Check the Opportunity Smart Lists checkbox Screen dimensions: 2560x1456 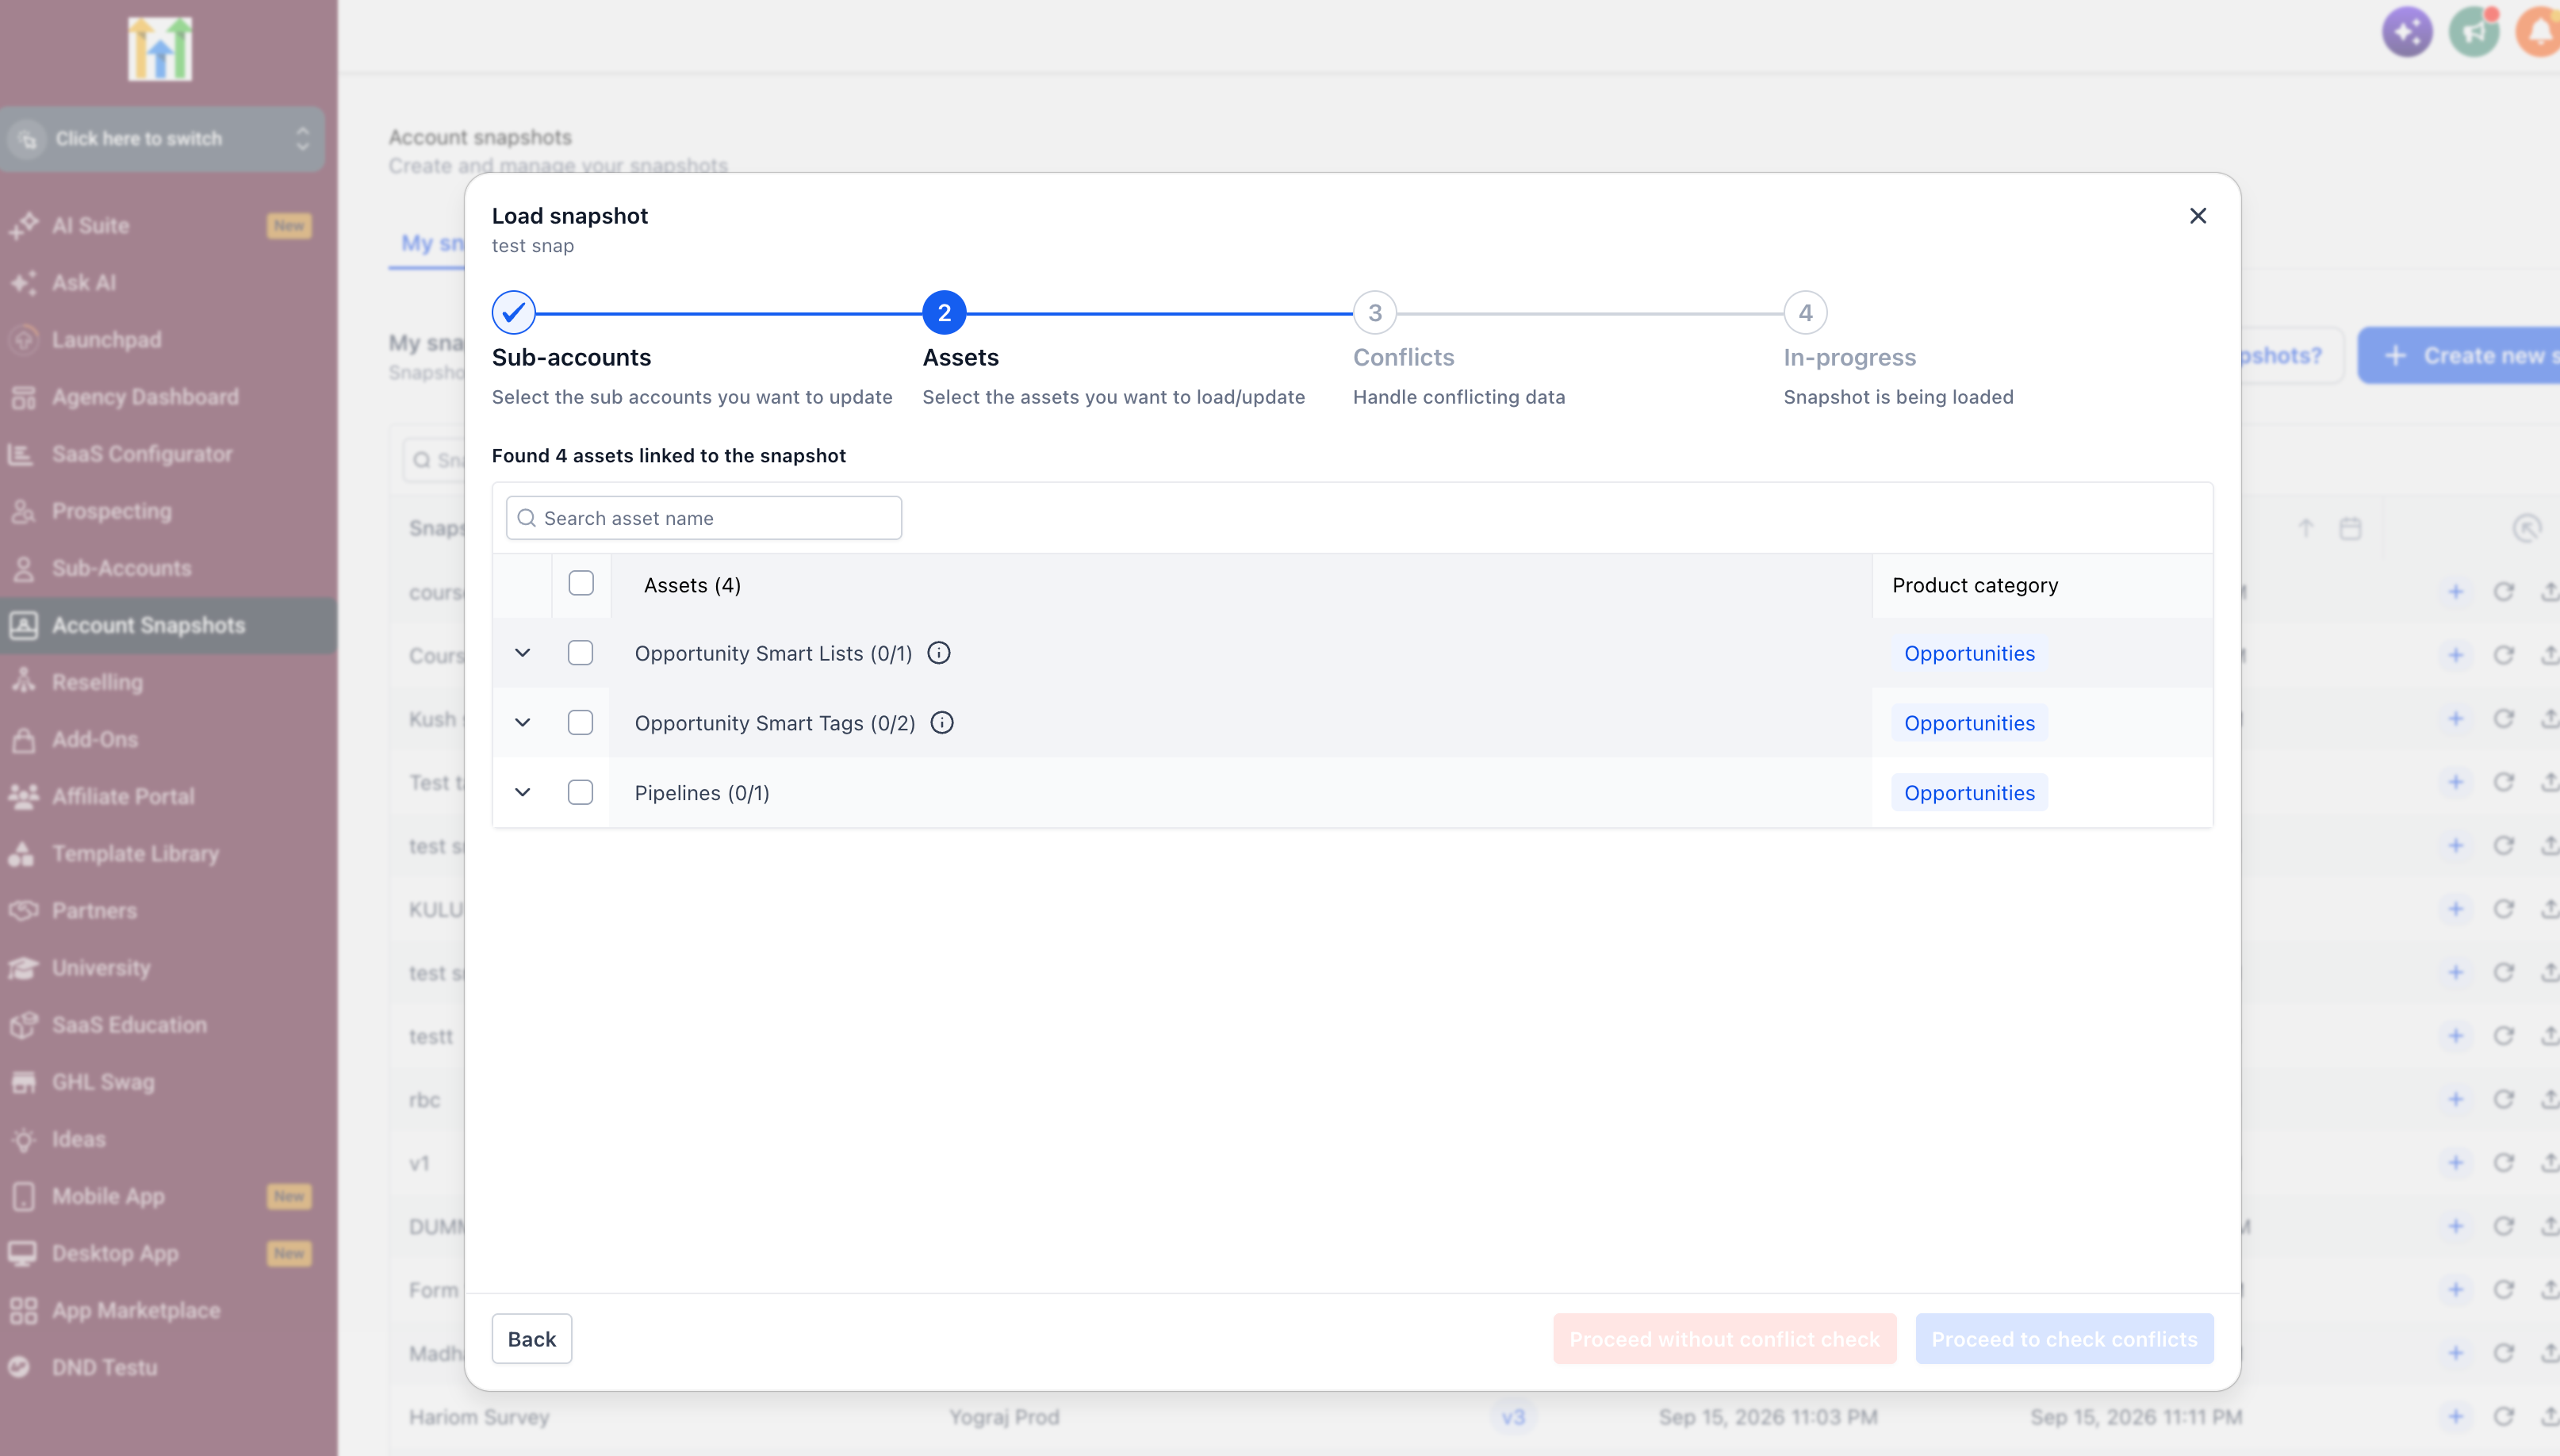[580, 653]
